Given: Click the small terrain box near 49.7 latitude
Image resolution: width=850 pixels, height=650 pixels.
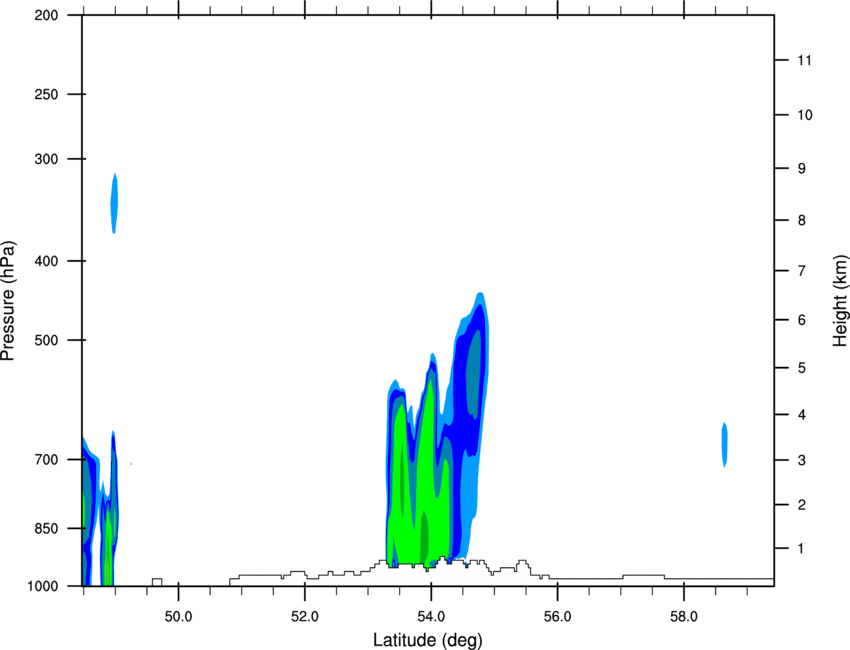Looking at the screenshot, I should pyautogui.click(x=157, y=582).
